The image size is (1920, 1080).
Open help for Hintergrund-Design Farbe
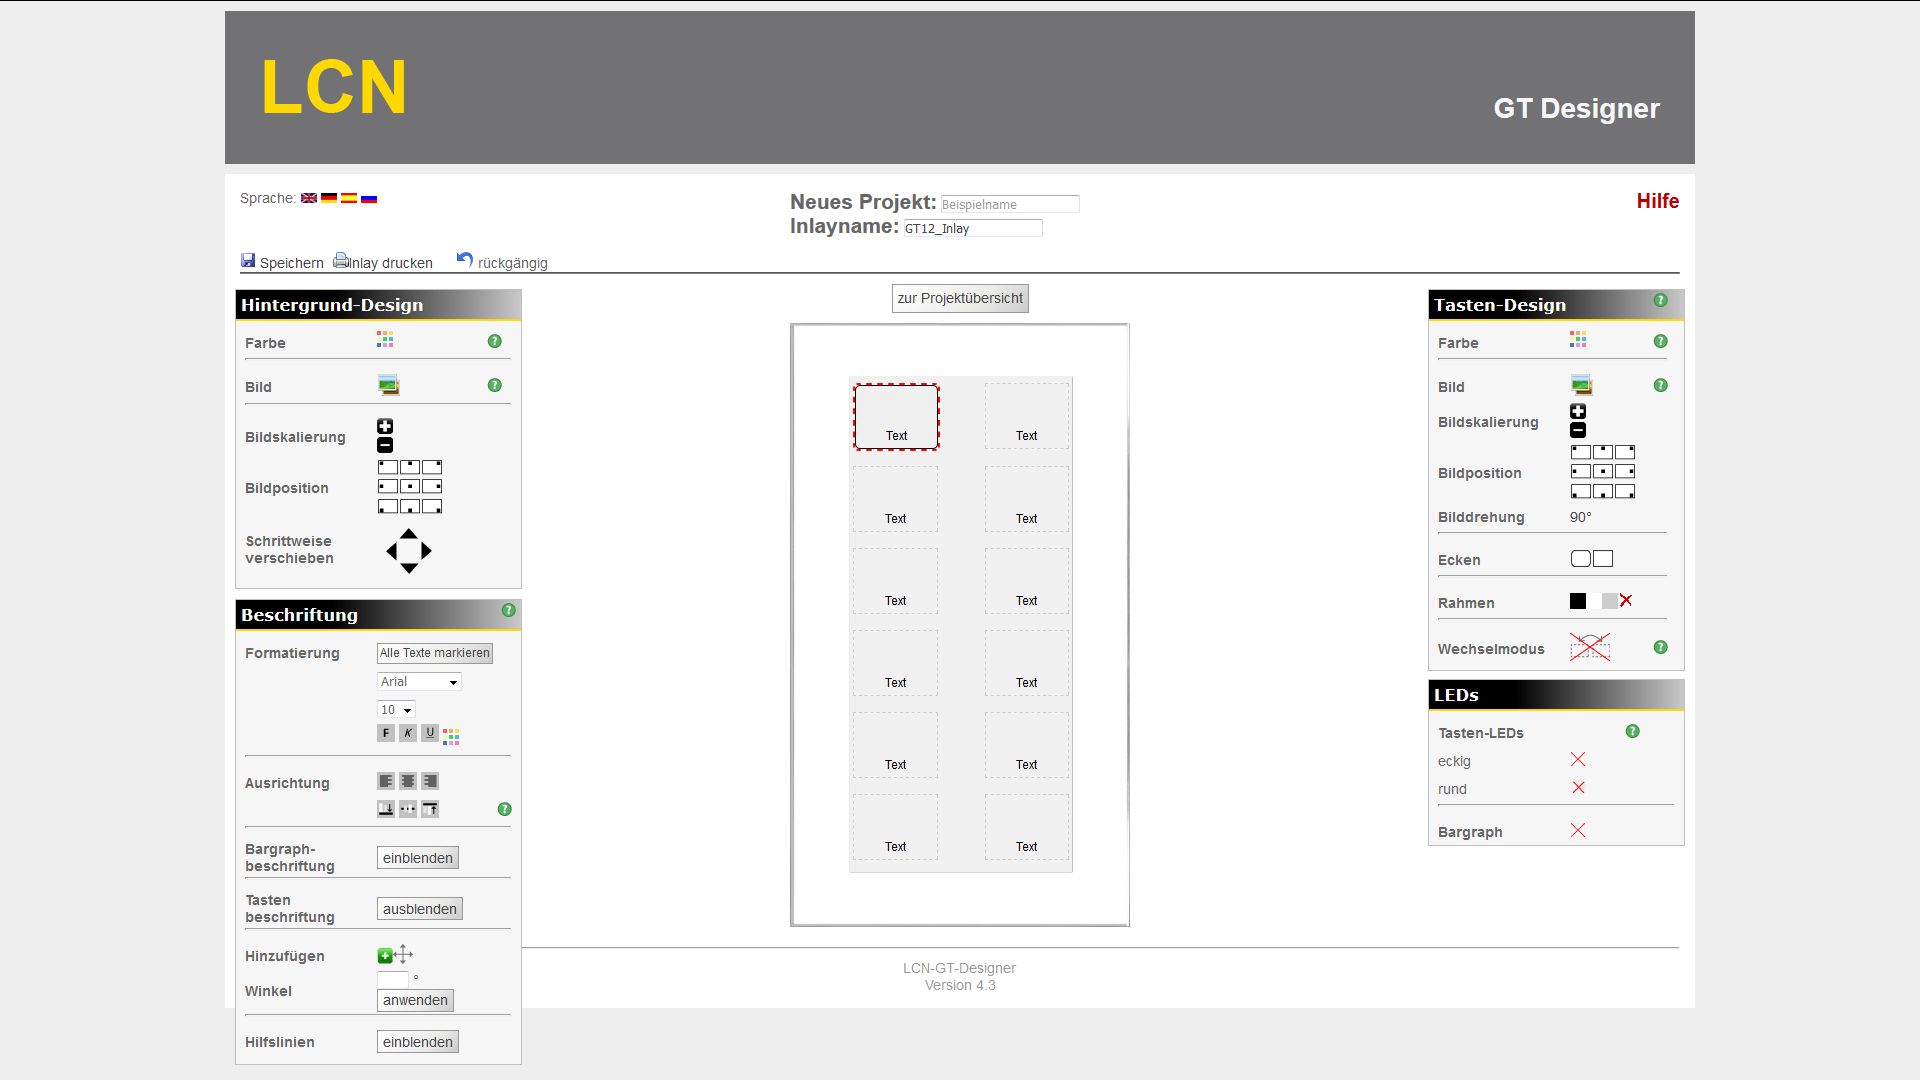coord(495,341)
